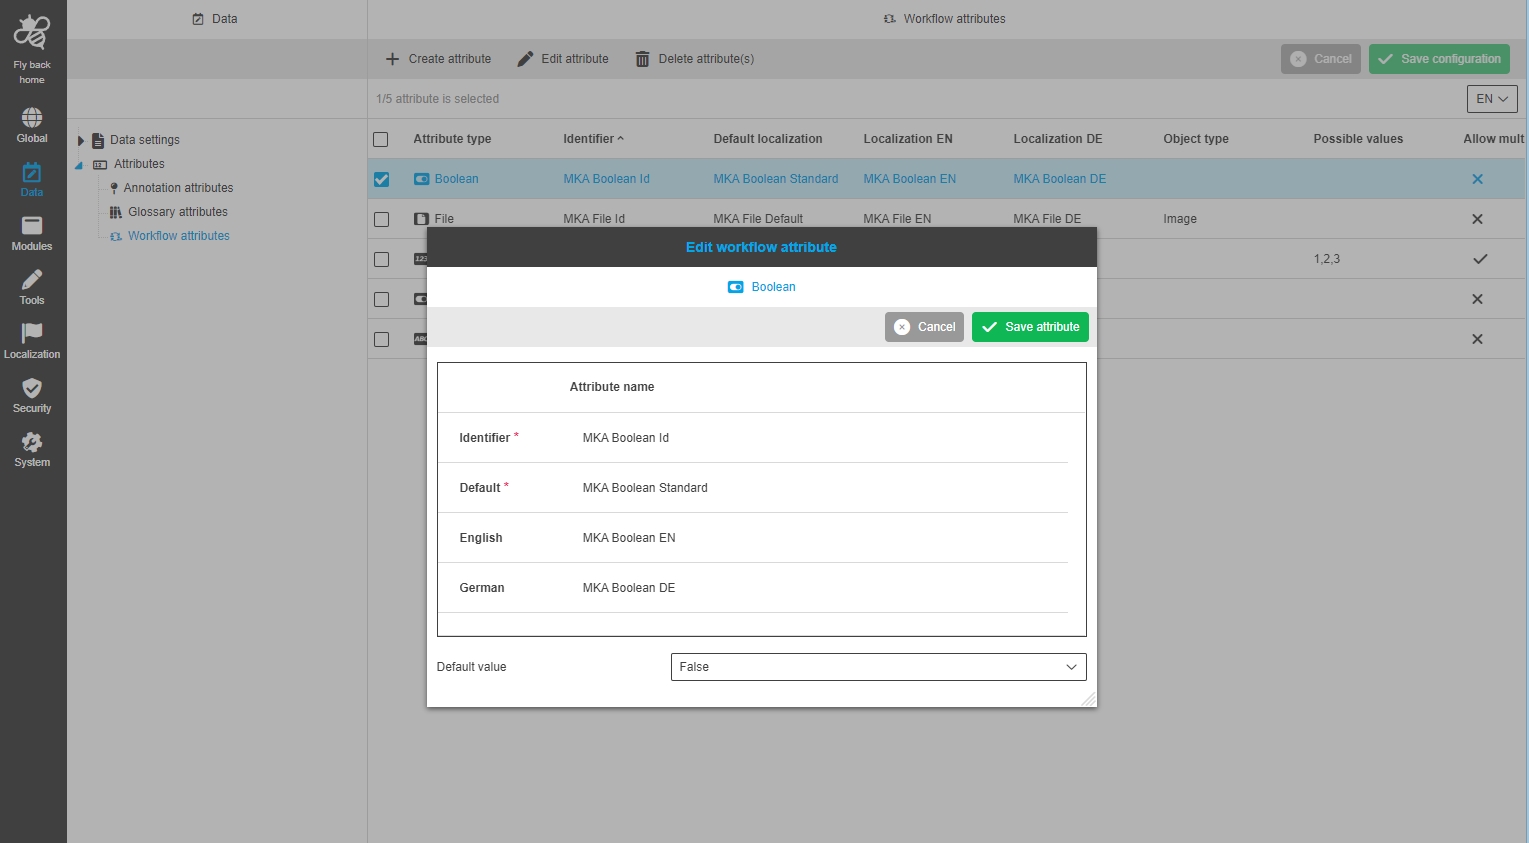Collapse the Attributes tree node
The image size is (1529, 843).
[x=79, y=165]
